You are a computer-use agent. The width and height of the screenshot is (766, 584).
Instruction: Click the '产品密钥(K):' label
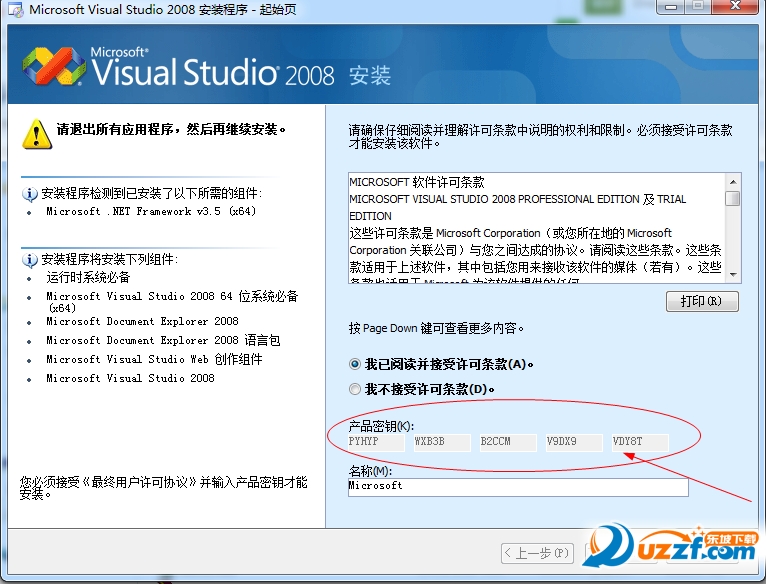[381, 426]
